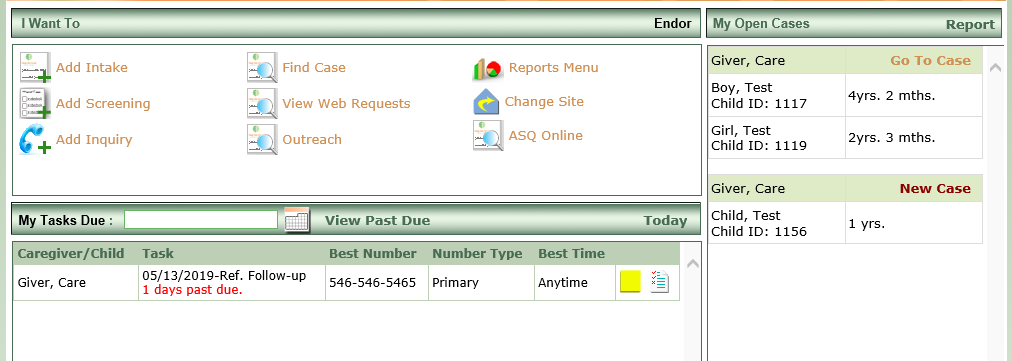Click the Number Type column header
The height and width of the screenshot is (361, 1012).
tap(477, 254)
